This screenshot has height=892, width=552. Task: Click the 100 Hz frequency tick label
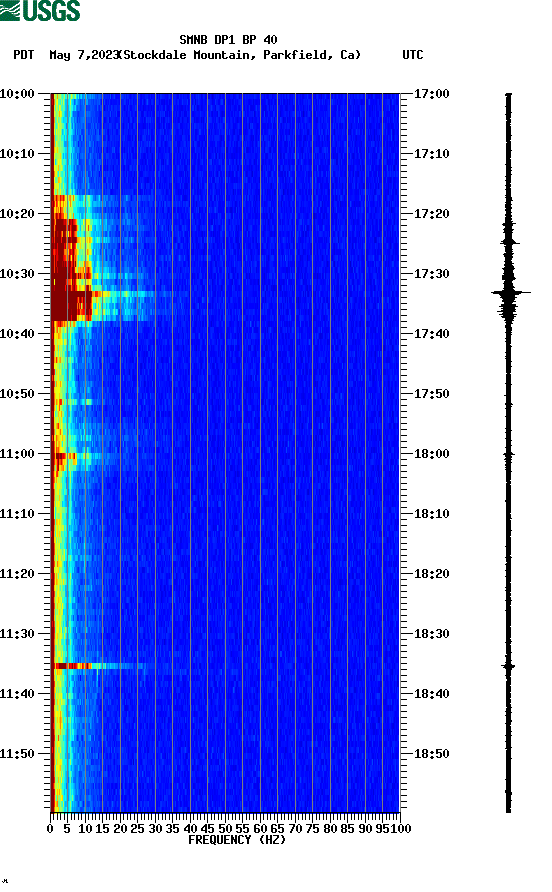pos(400,829)
